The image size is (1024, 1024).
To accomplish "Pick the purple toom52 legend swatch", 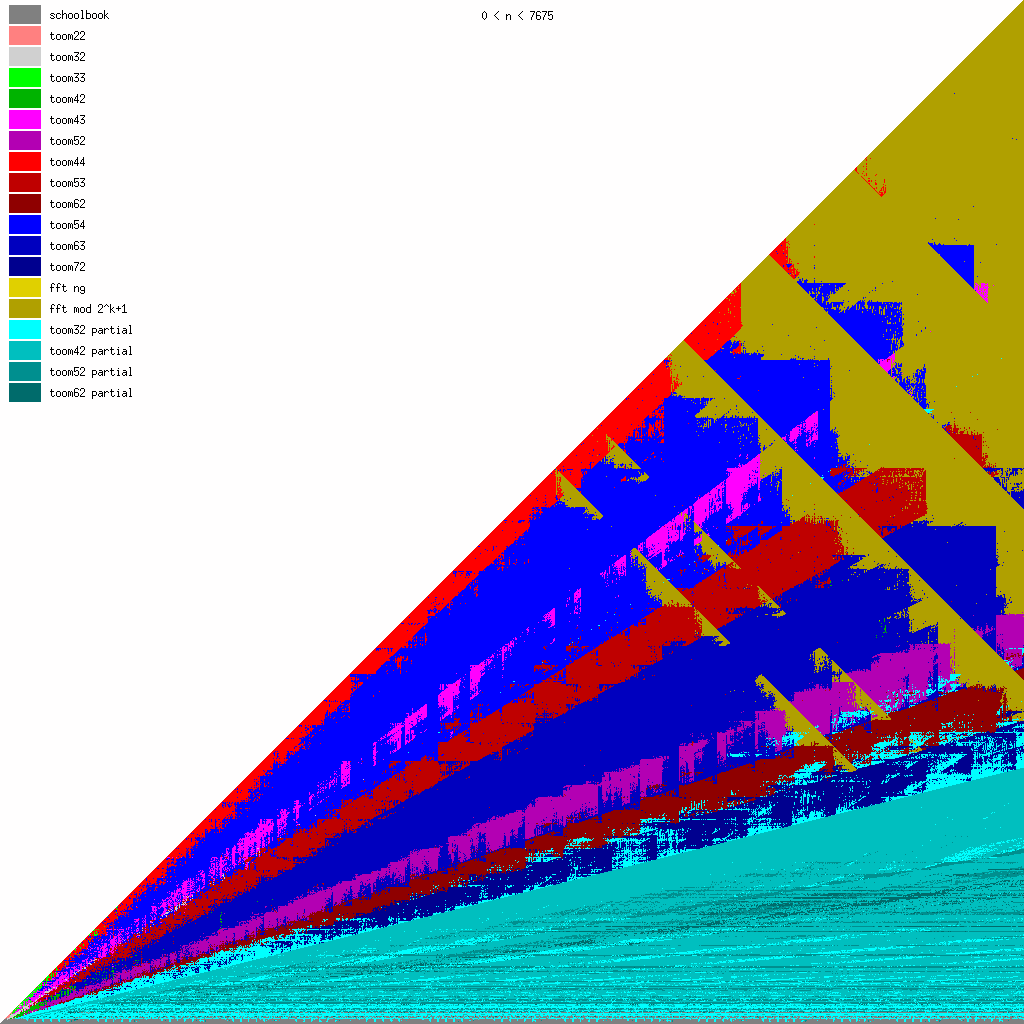I will 25,140.
